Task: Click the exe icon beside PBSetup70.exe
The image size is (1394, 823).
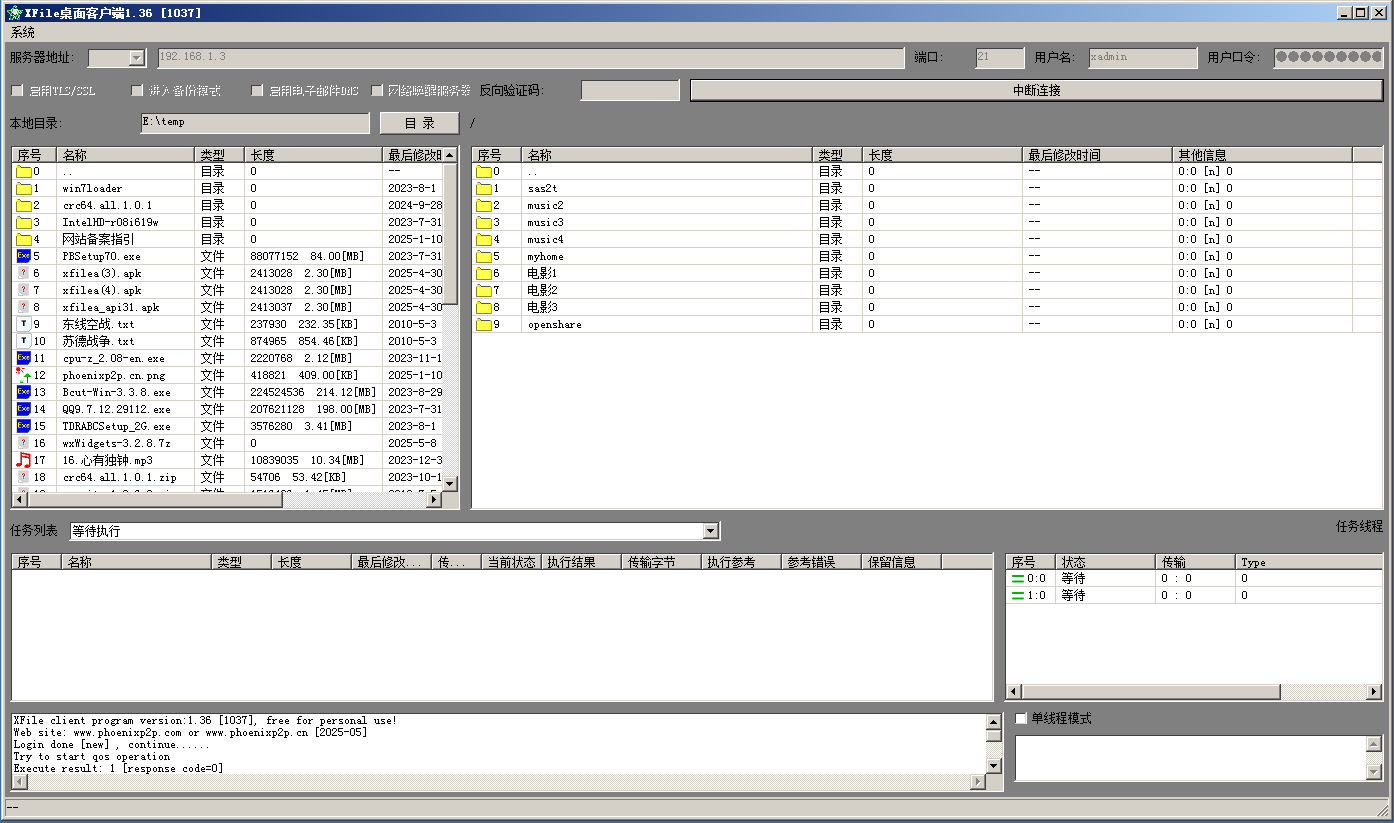Action: [x=24, y=256]
